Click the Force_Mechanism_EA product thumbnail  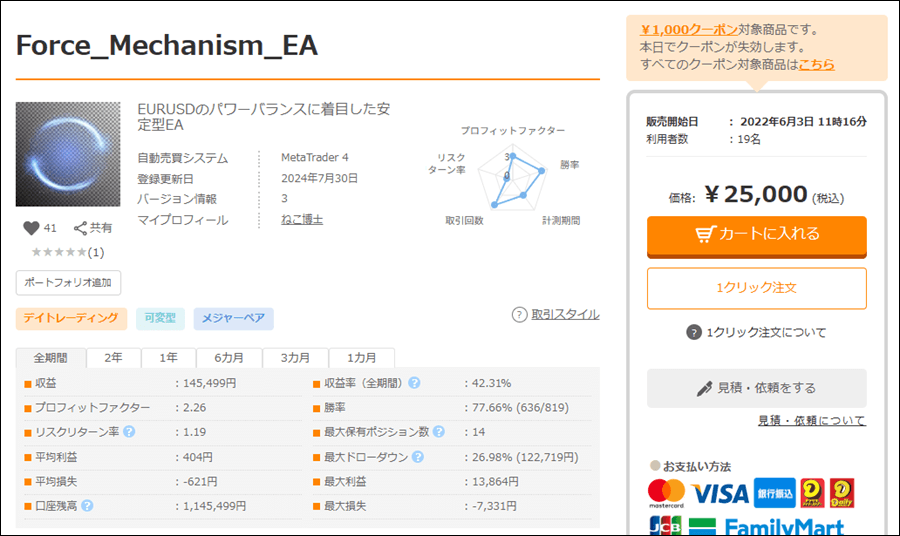[68, 154]
